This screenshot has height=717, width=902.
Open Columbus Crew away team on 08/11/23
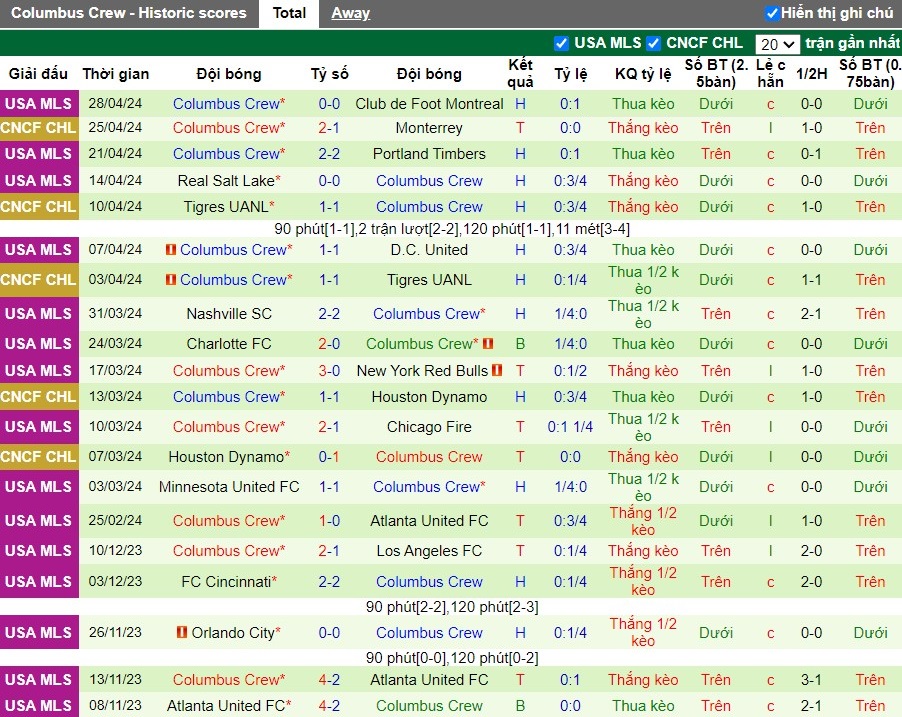pos(429,705)
